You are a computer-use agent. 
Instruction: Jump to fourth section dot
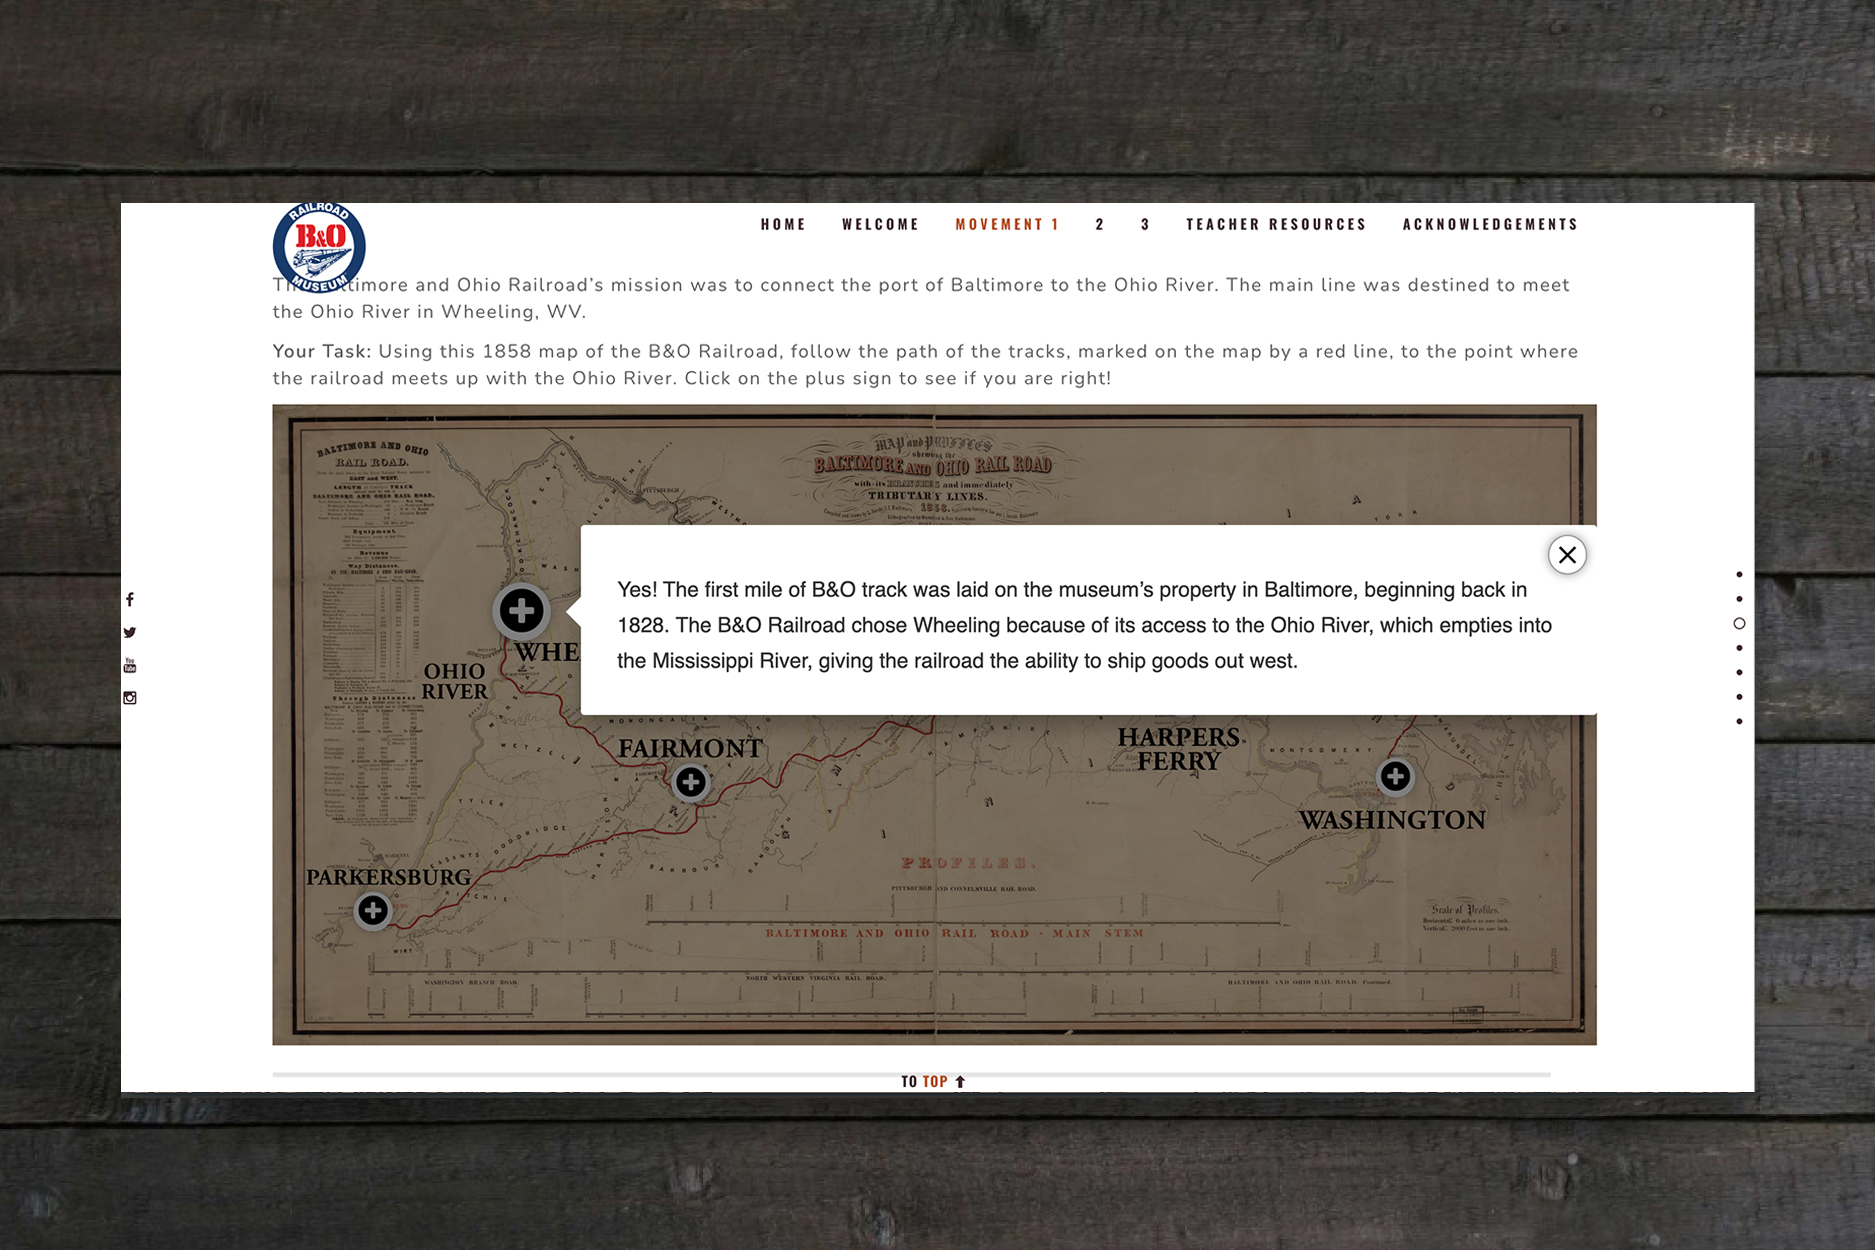1739,648
